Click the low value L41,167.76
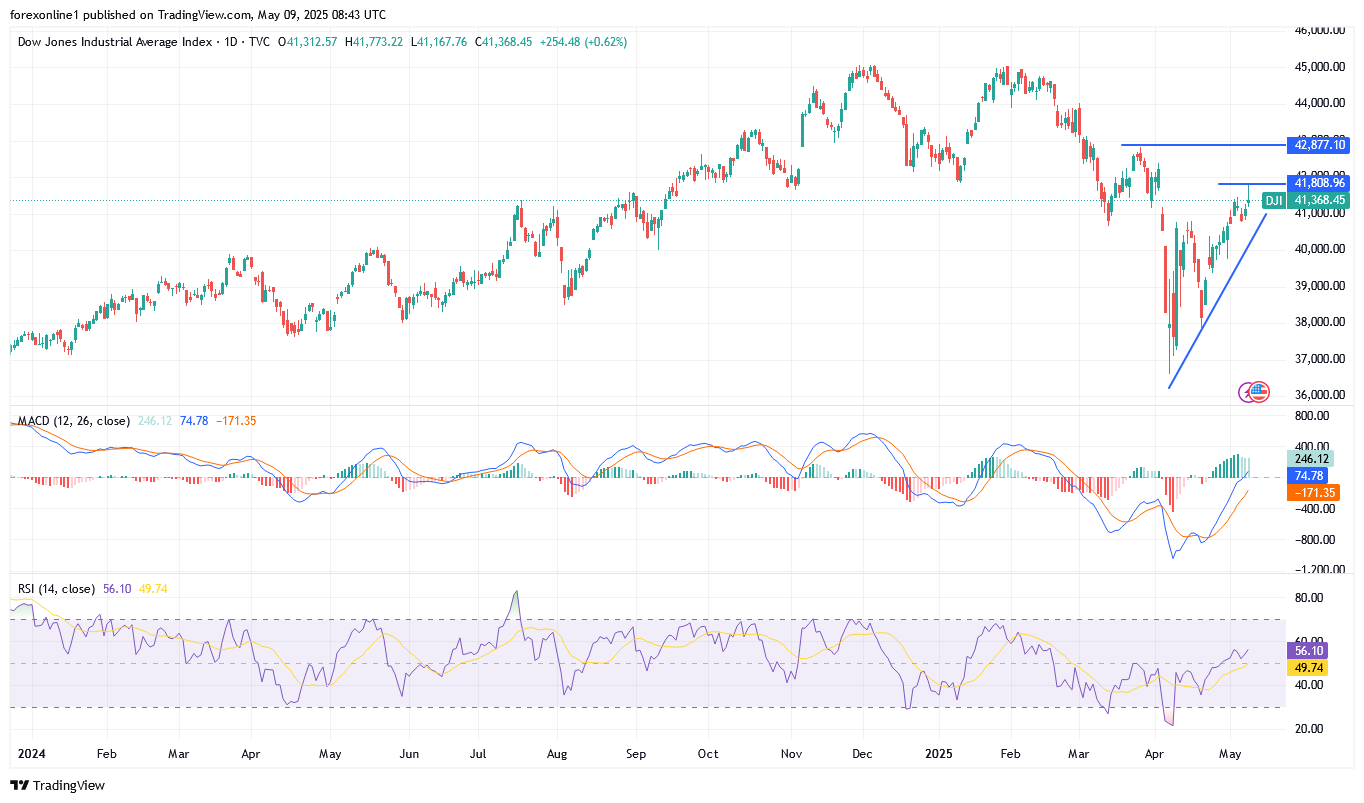This screenshot has height=803, width=1364. tap(440, 42)
